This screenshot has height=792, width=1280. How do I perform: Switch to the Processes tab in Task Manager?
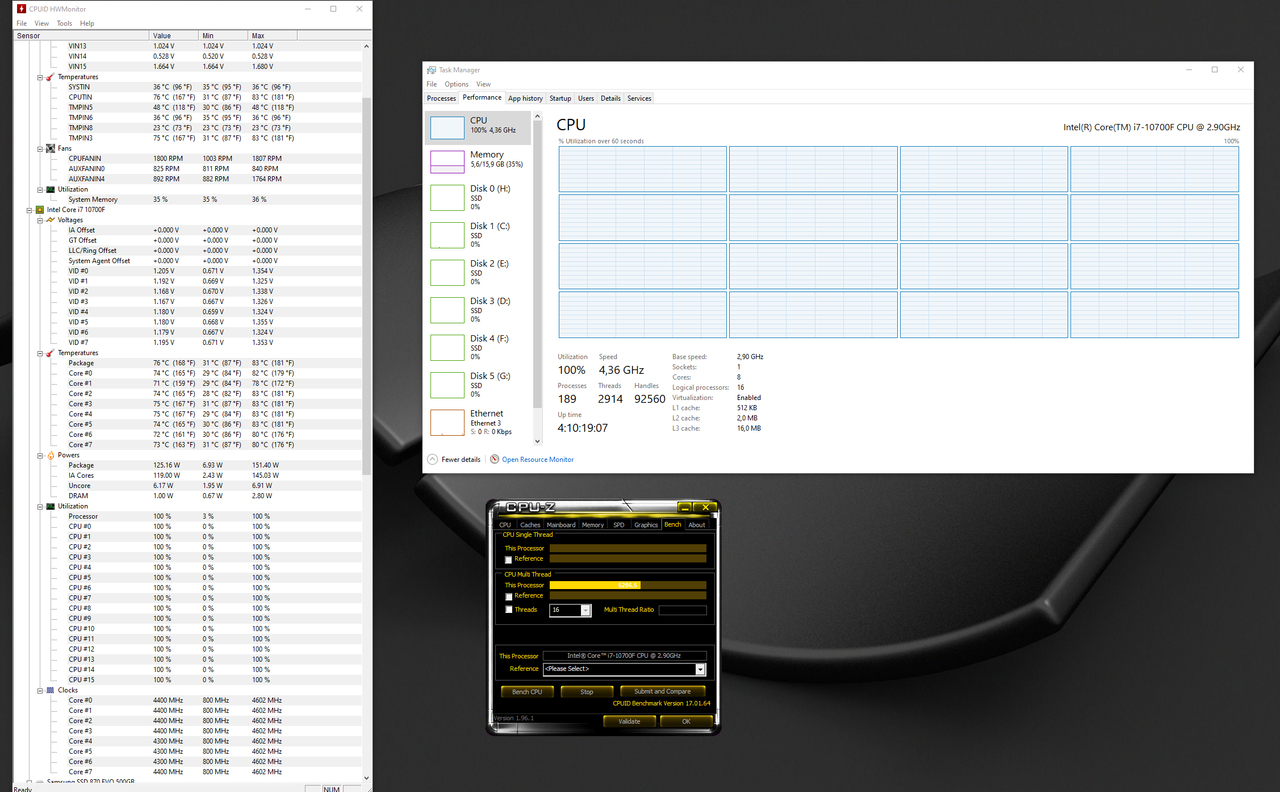(x=441, y=98)
